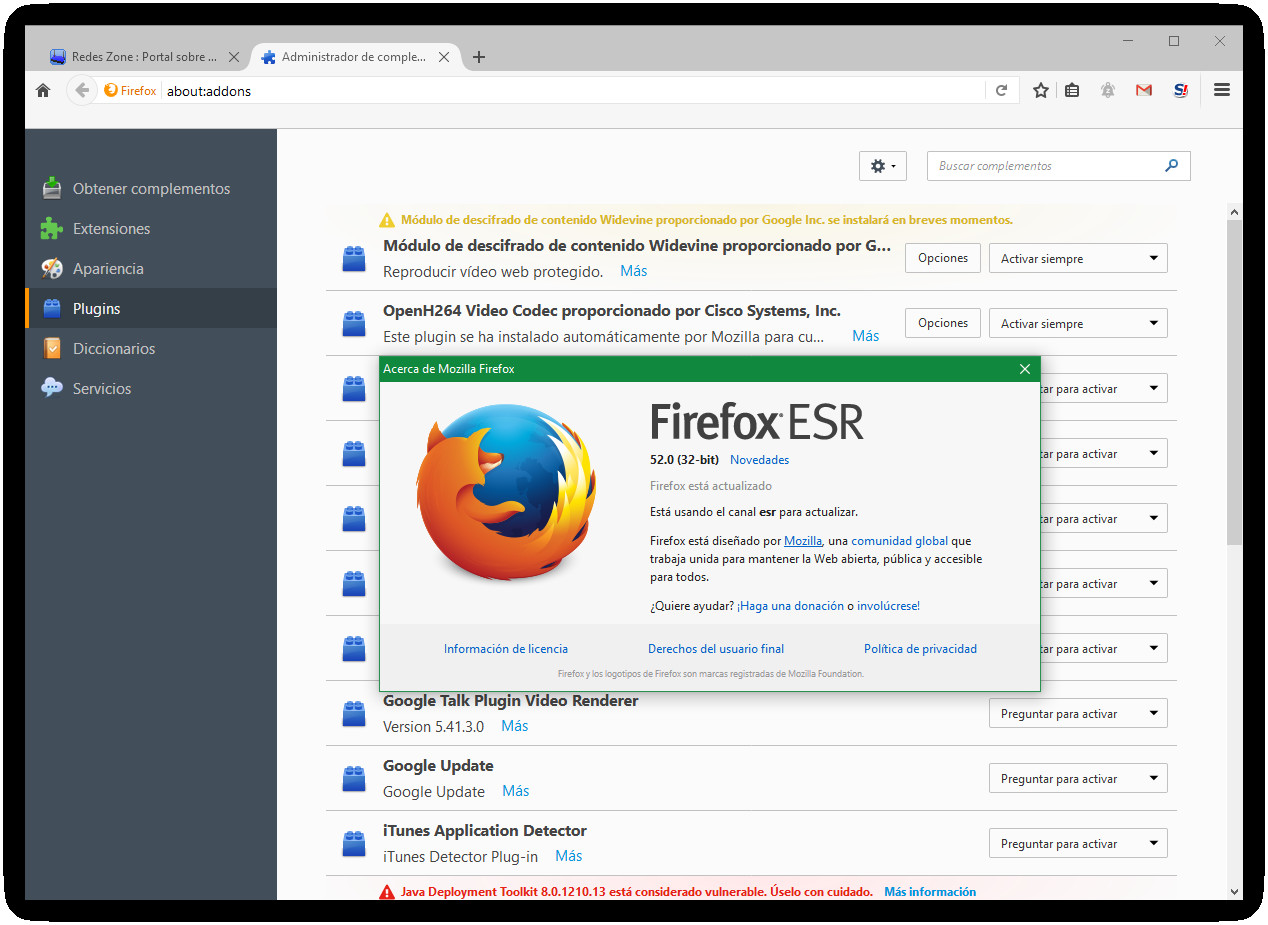Open the Gmail toolbar icon
The height and width of the screenshot is (925, 1268).
point(1144,90)
